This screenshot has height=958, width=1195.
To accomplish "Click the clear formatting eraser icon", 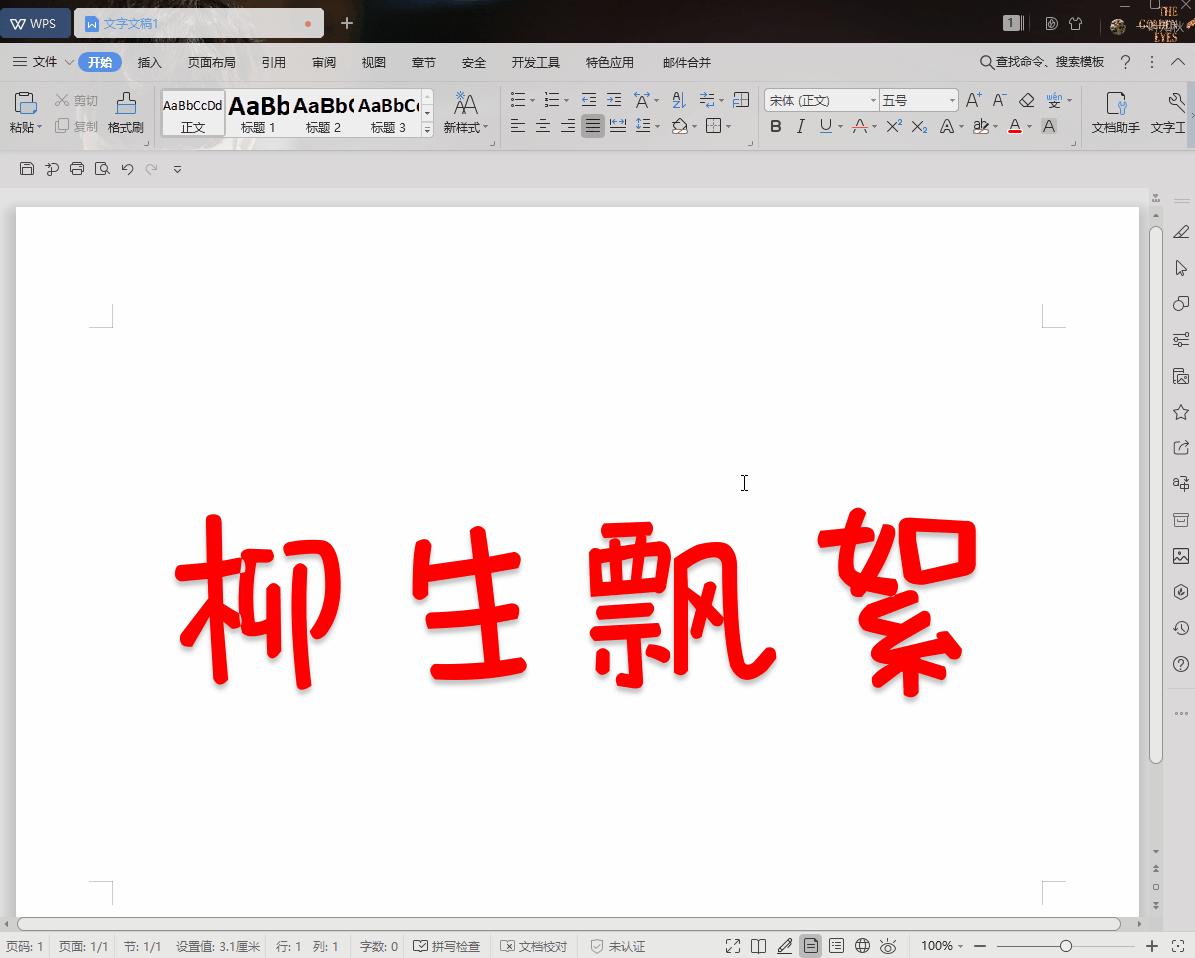I will click(x=1026, y=99).
